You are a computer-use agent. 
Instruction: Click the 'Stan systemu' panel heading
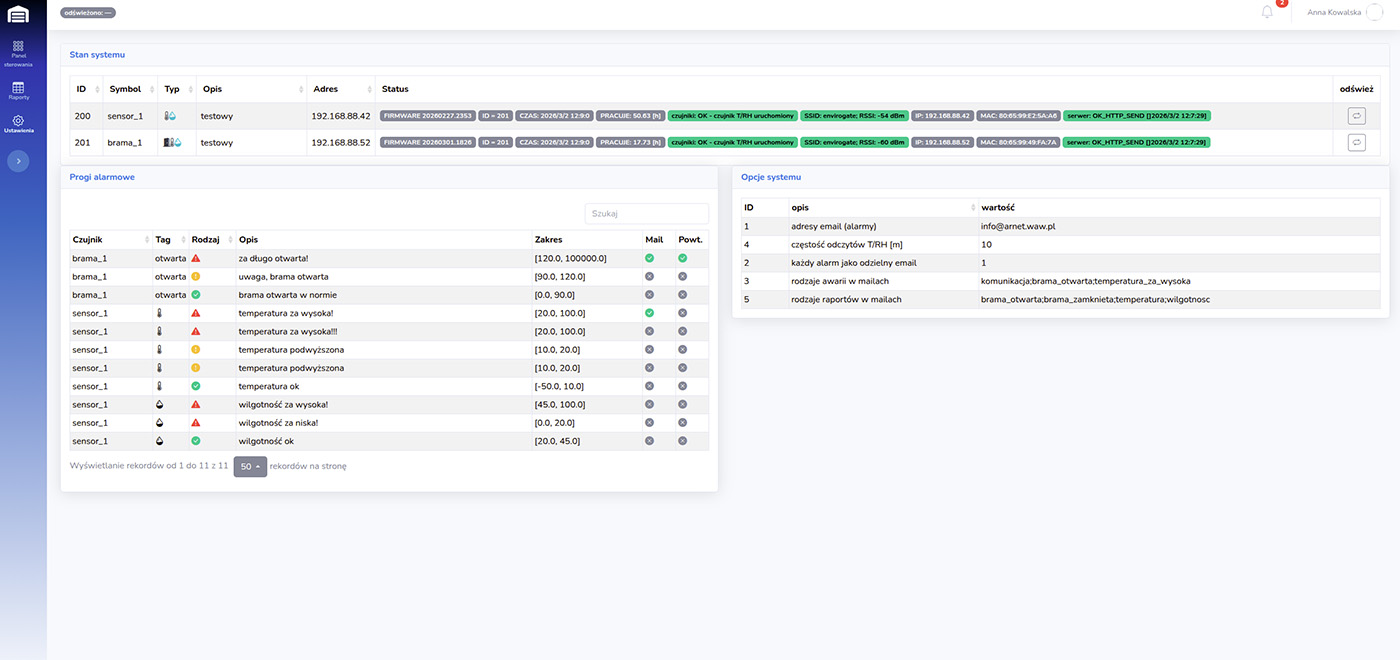(x=97, y=54)
